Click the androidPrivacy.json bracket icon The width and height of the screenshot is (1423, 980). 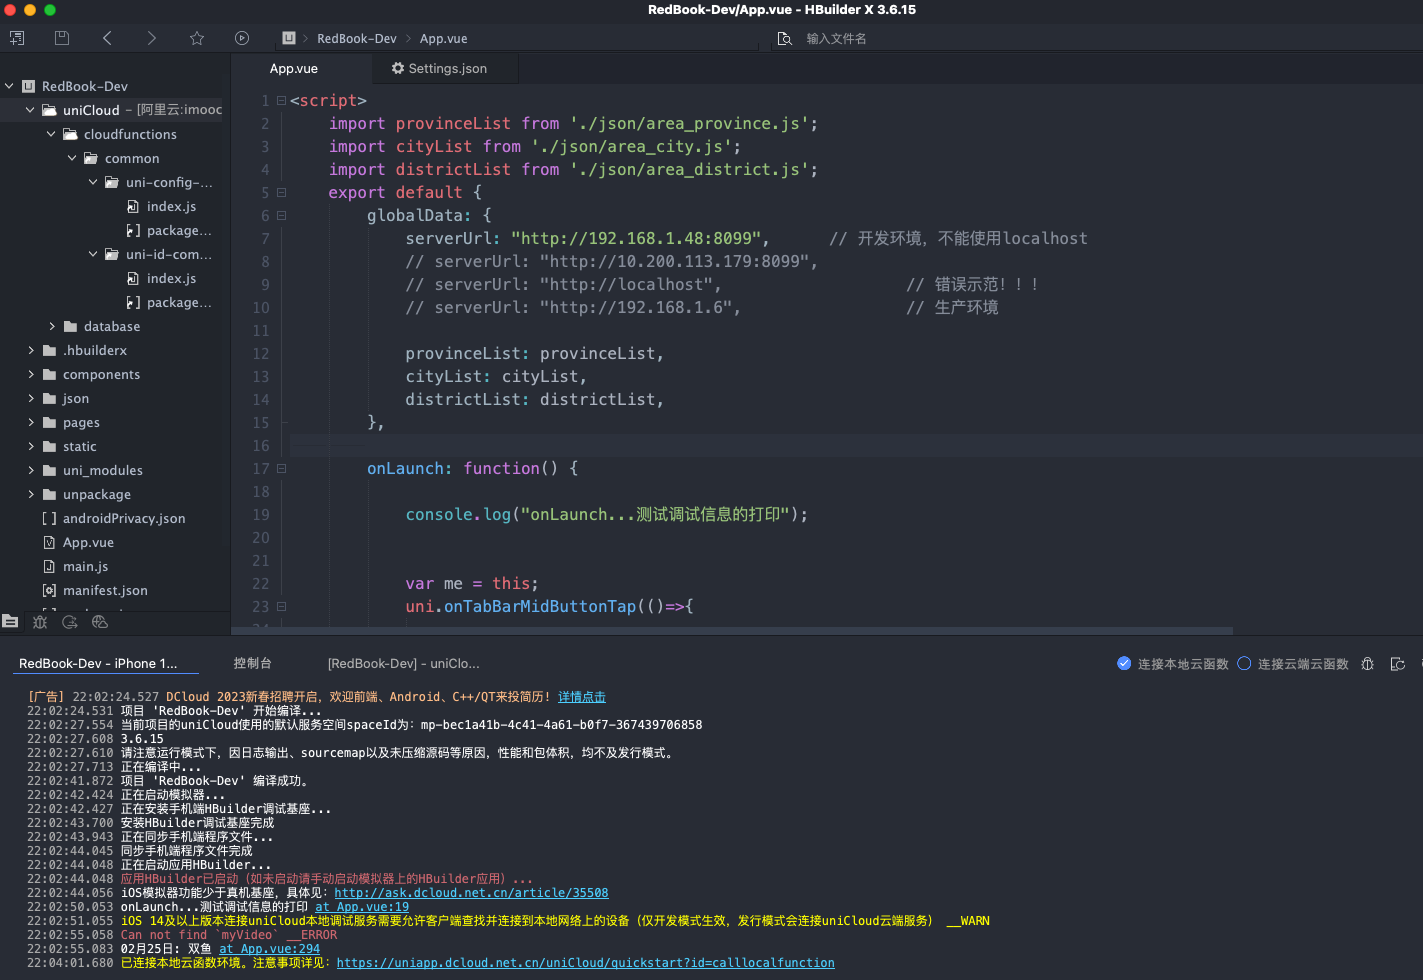[49, 518]
